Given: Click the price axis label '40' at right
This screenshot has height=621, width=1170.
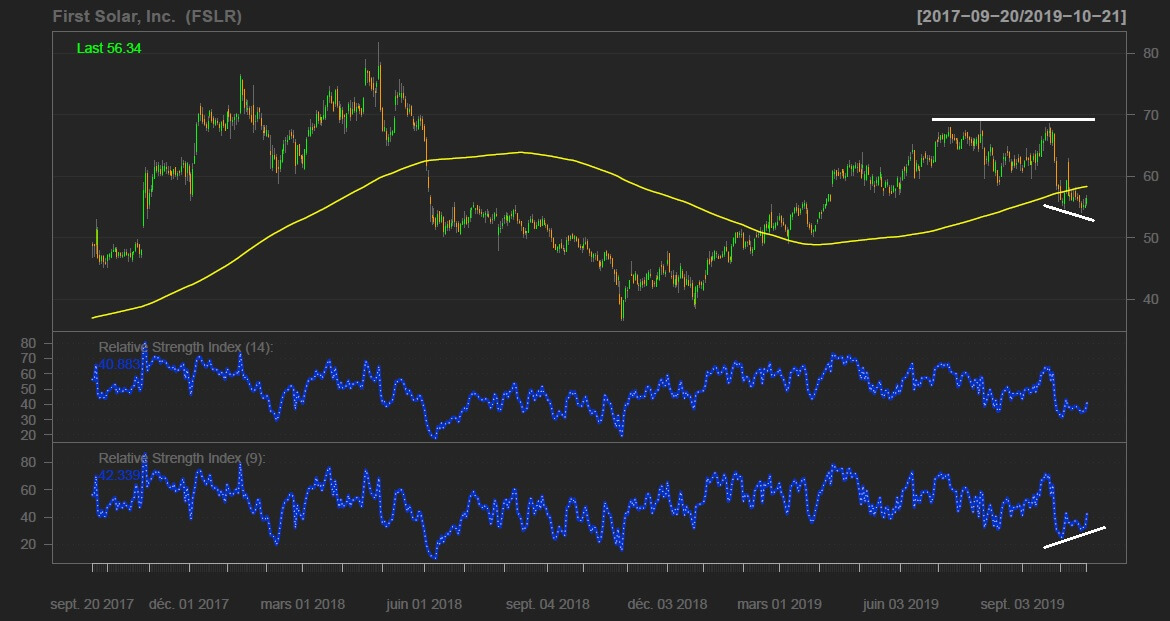Looking at the screenshot, I should tap(1151, 299).
